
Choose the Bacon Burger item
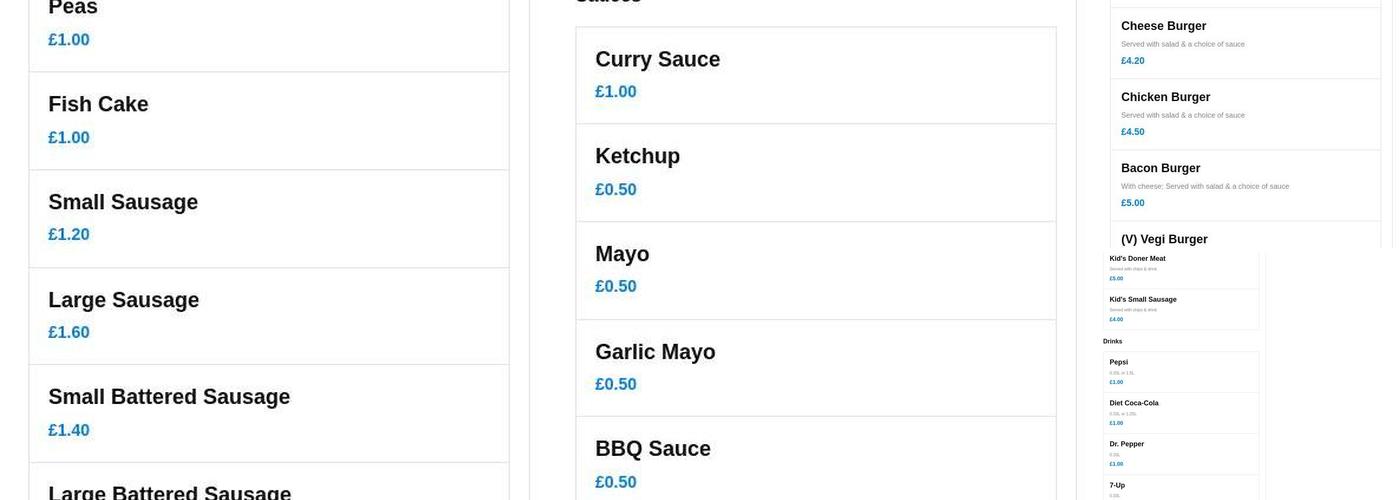[1244, 185]
